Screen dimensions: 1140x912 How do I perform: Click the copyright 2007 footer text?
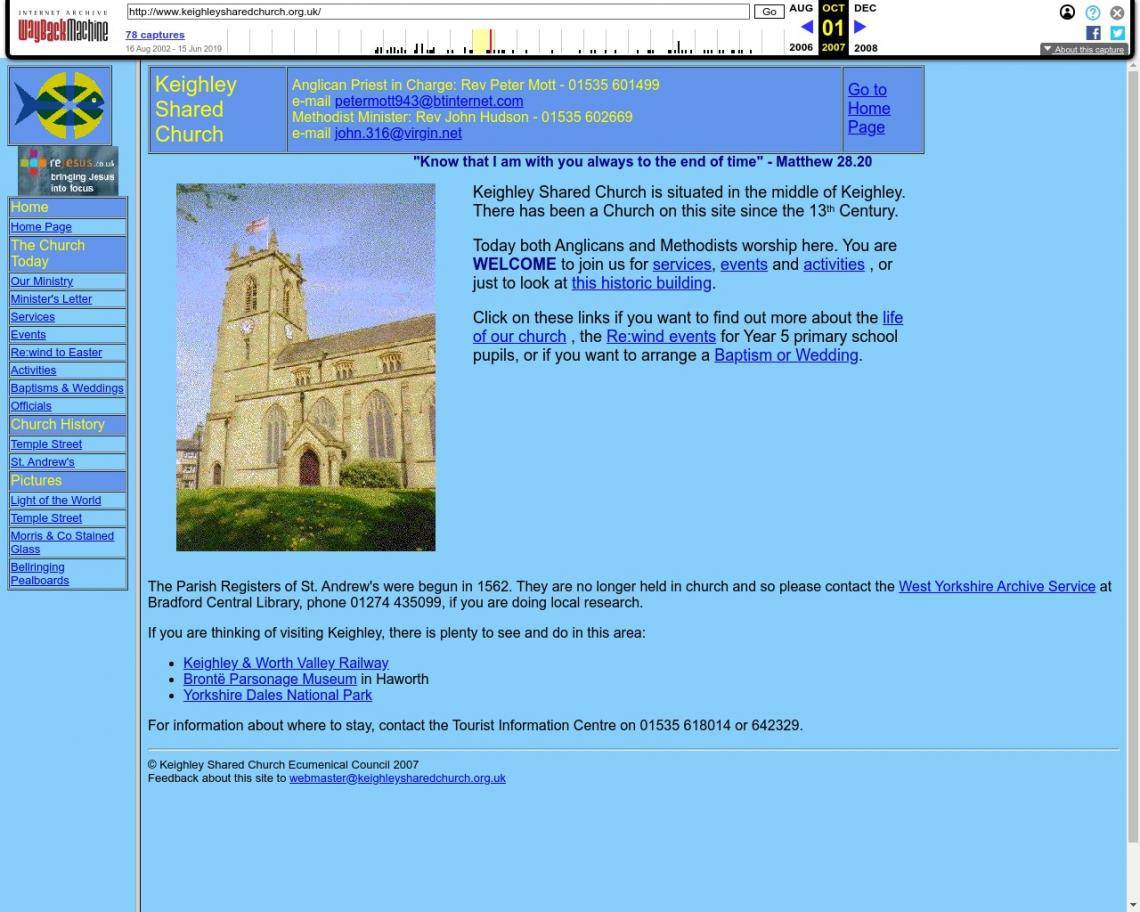pos(283,765)
